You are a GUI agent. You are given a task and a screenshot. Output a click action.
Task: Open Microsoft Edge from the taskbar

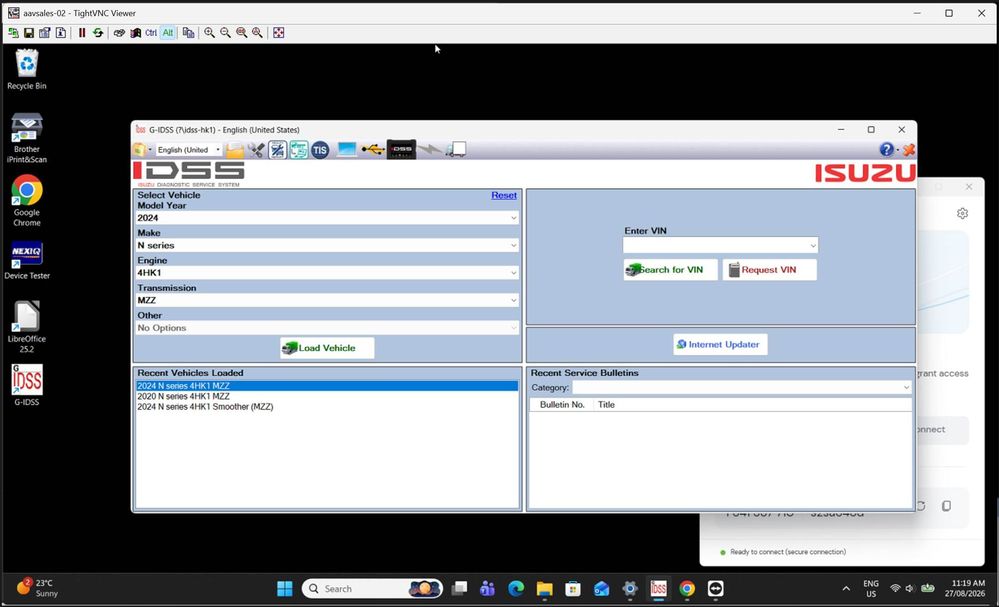click(x=516, y=589)
